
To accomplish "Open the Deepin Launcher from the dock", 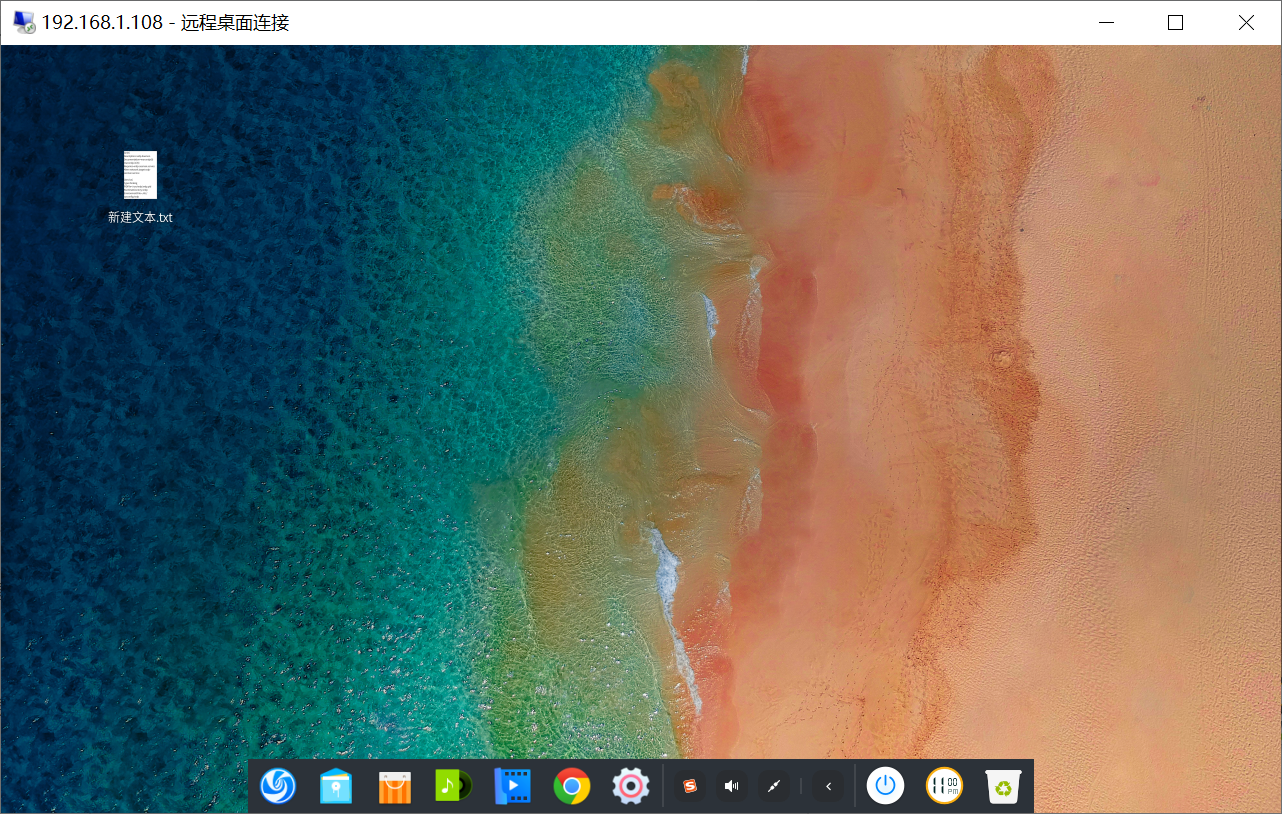I will click(277, 786).
